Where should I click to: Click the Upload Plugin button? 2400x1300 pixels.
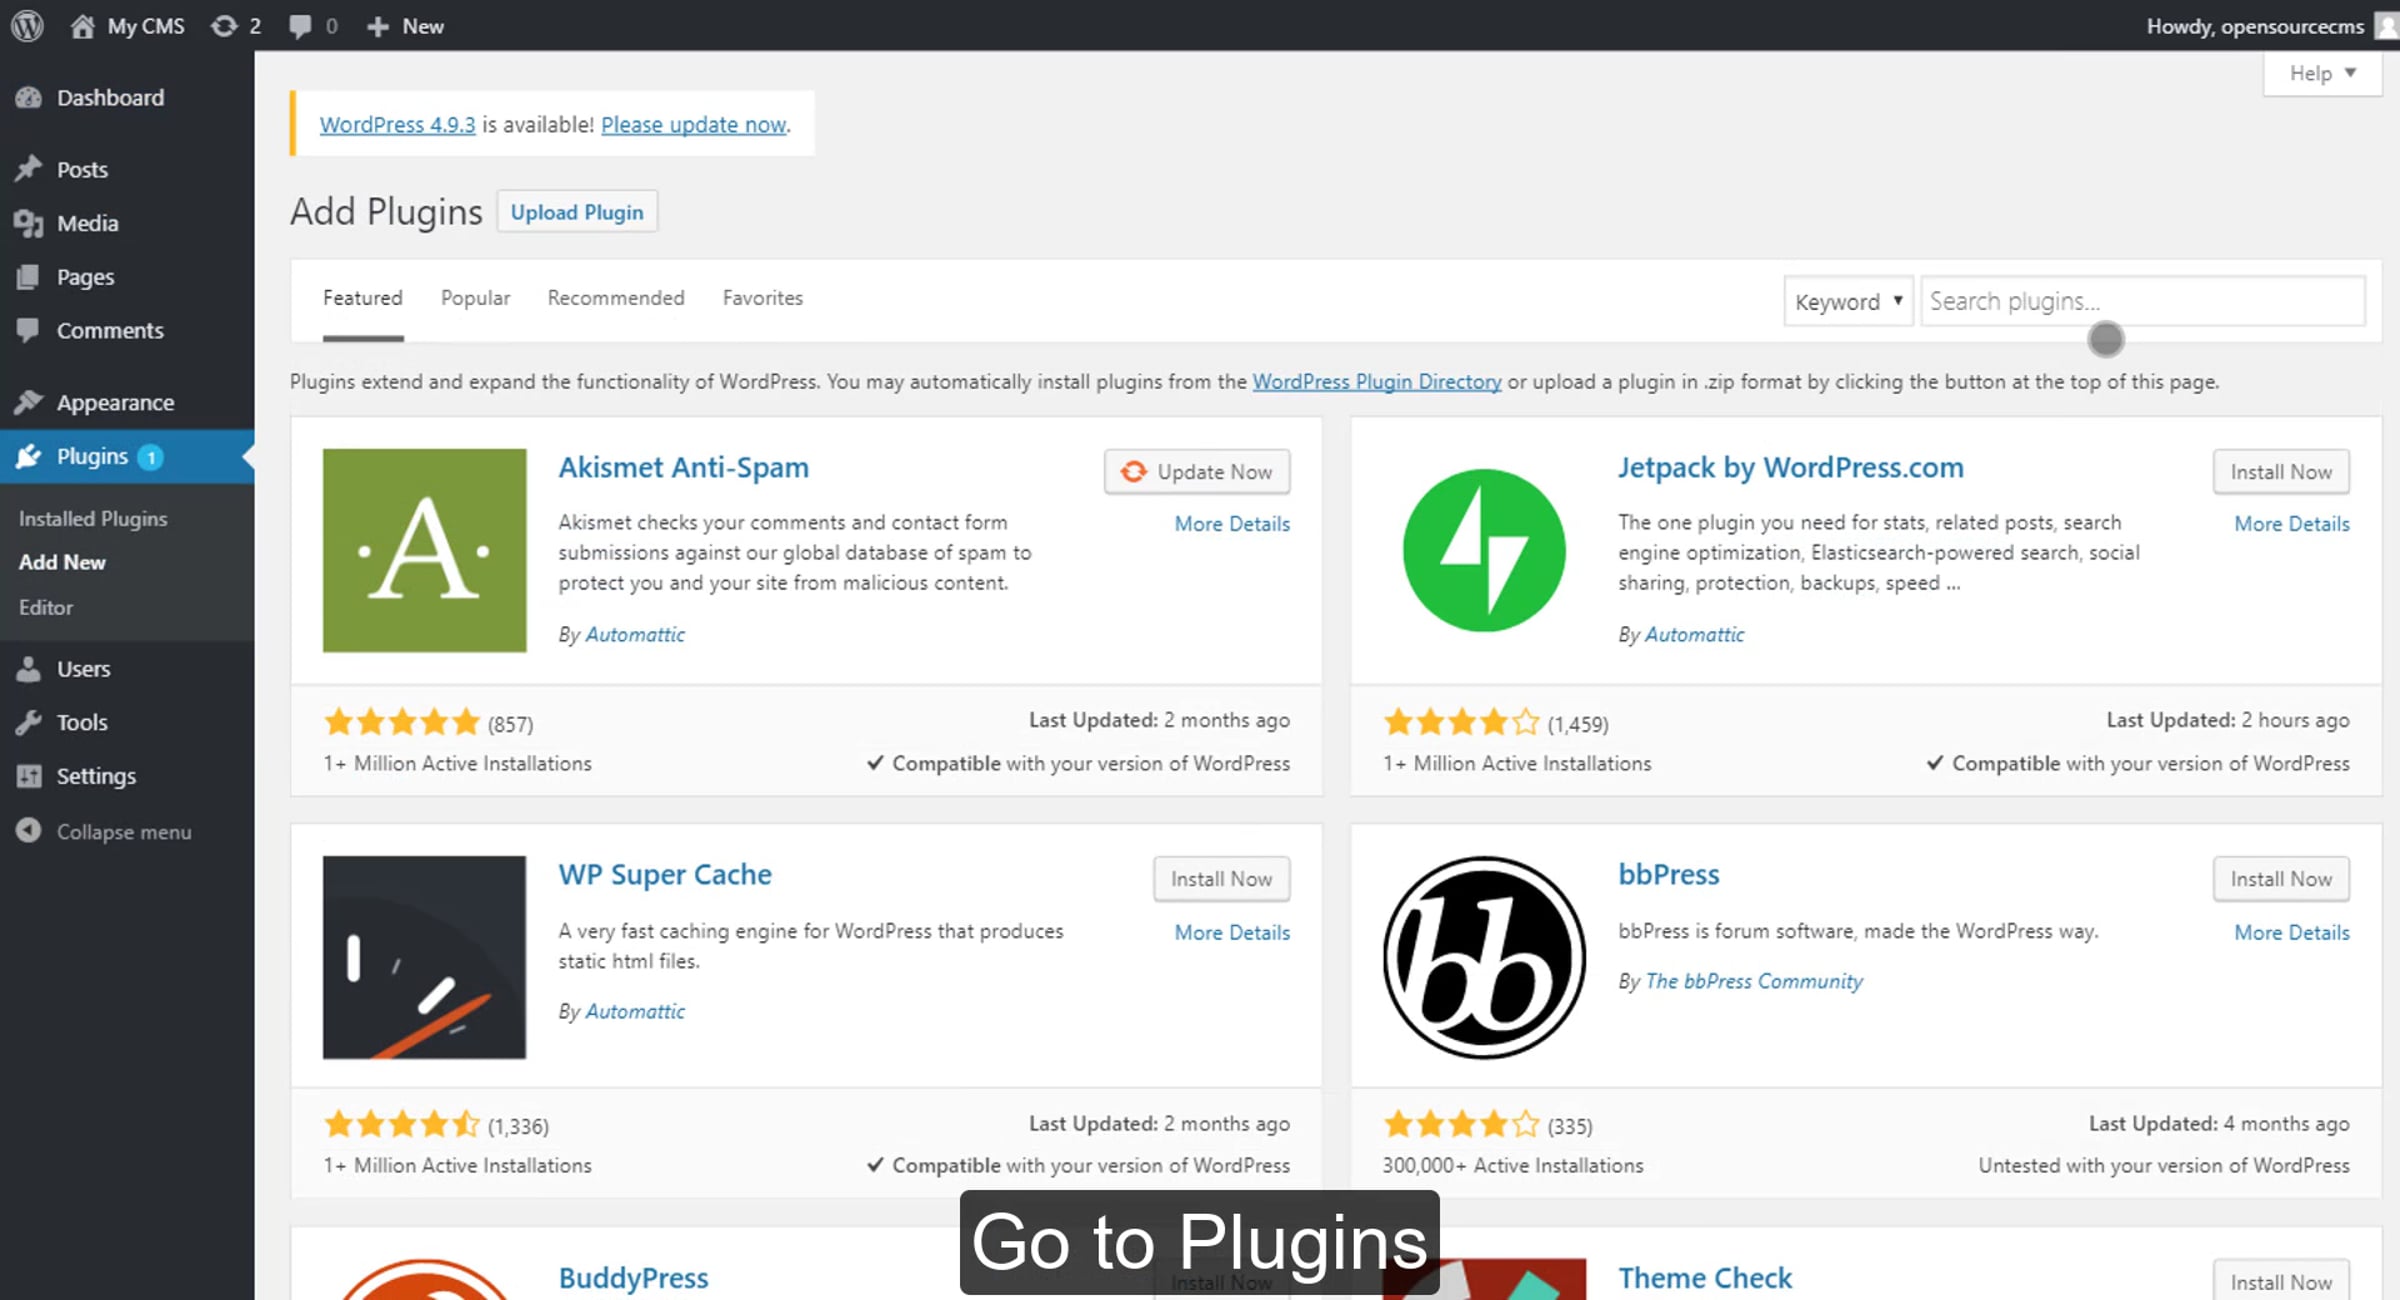tap(577, 212)
